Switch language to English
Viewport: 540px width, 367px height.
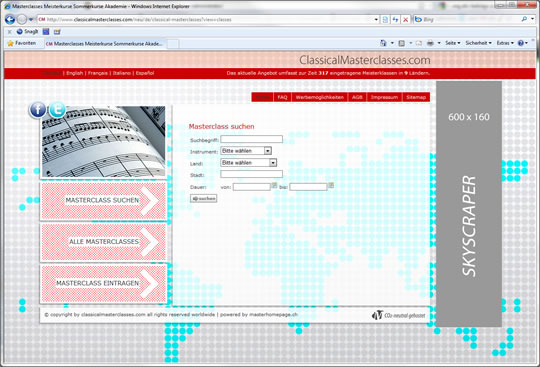[x=75, y=73]
